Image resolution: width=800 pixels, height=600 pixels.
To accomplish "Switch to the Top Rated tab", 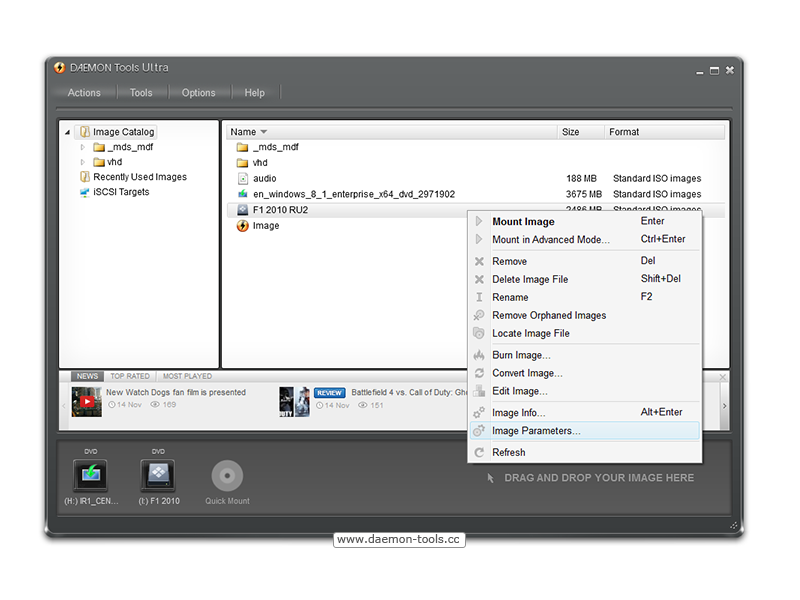I will coord(130,376).
